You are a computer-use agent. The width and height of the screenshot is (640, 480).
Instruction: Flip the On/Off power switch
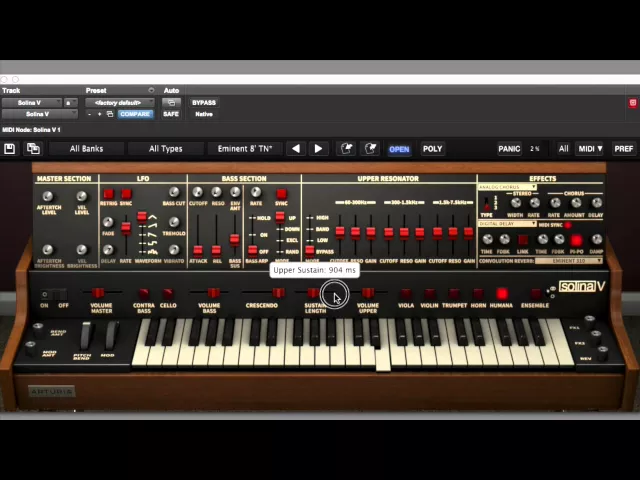tap(54, 294)
